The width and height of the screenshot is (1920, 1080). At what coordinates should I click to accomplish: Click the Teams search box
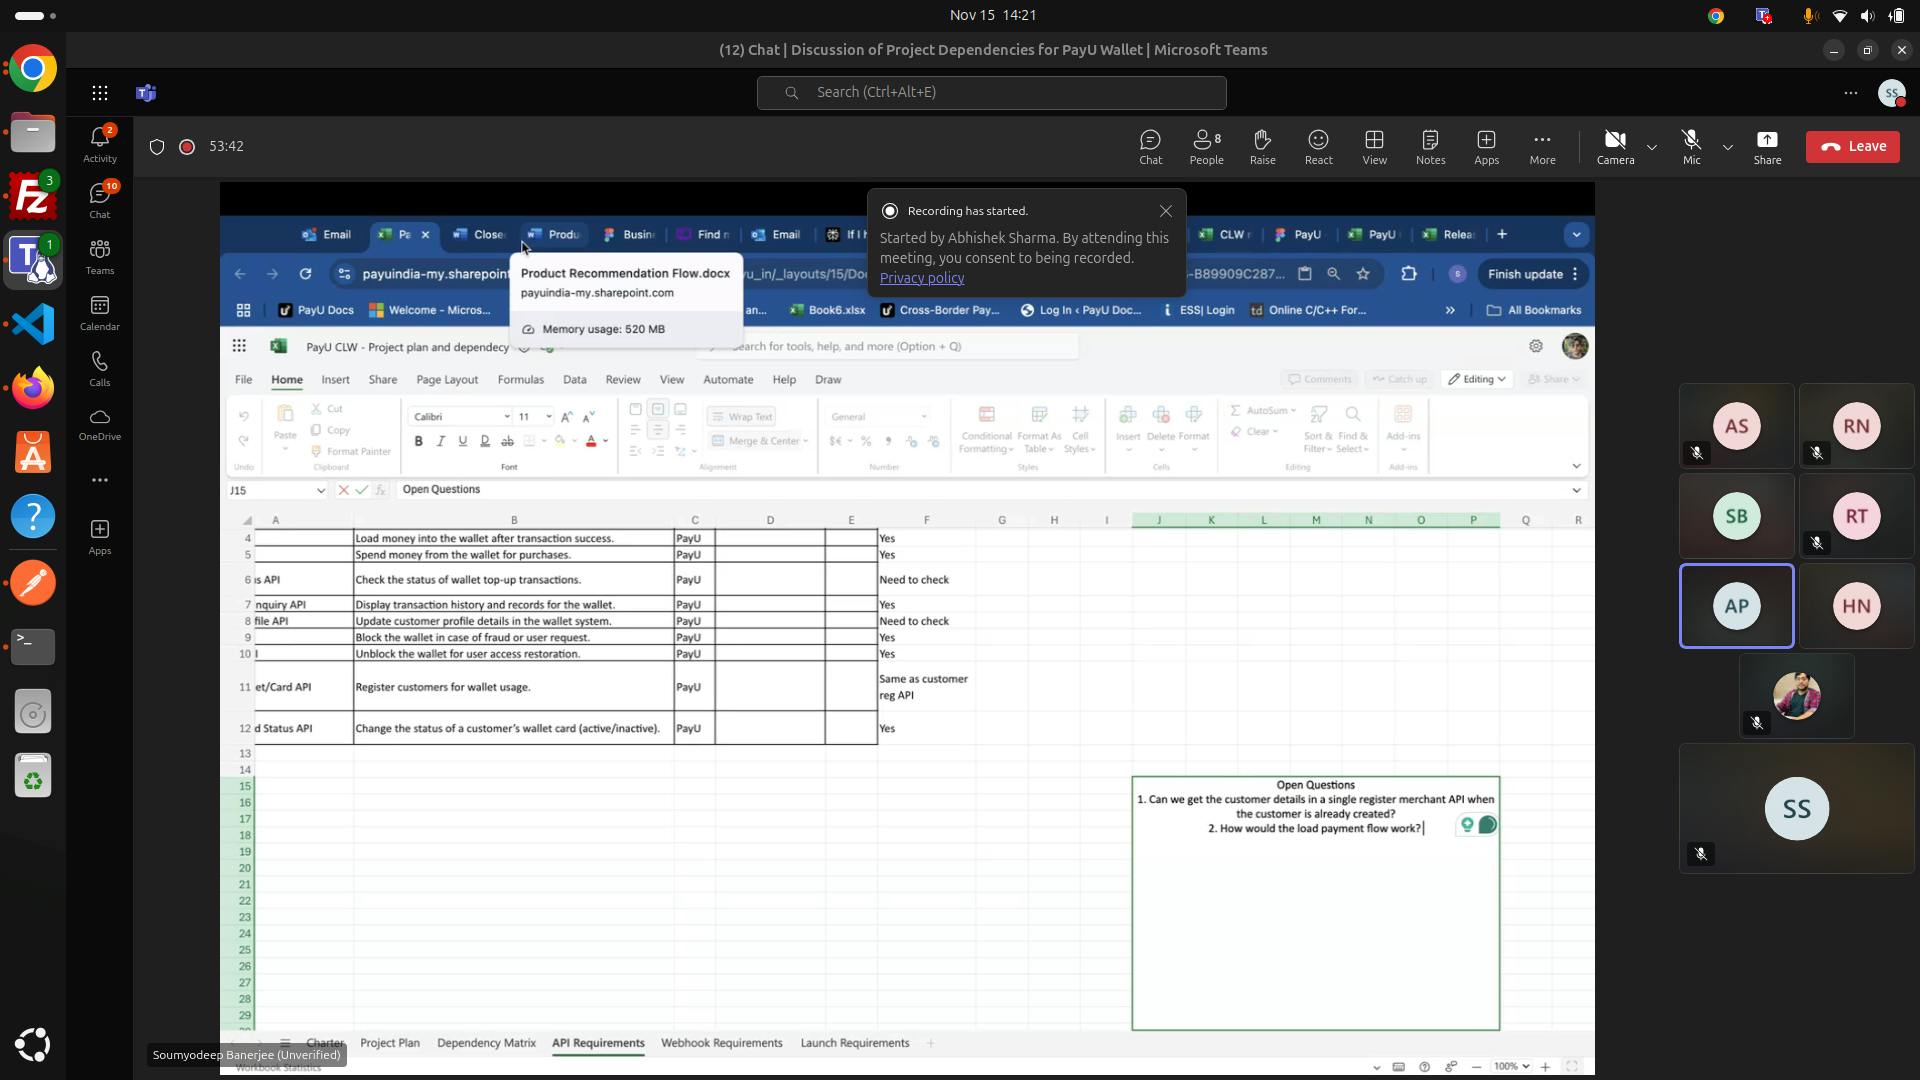coord(991,92)
